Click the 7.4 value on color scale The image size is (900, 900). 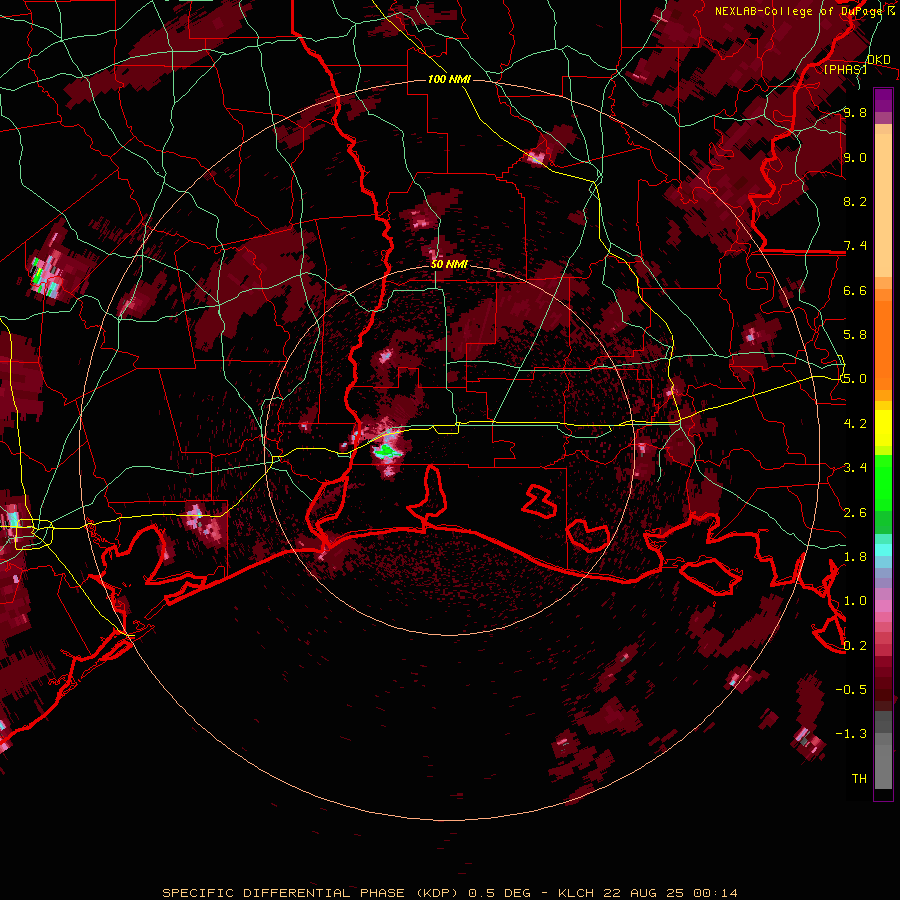pos(855,246)
